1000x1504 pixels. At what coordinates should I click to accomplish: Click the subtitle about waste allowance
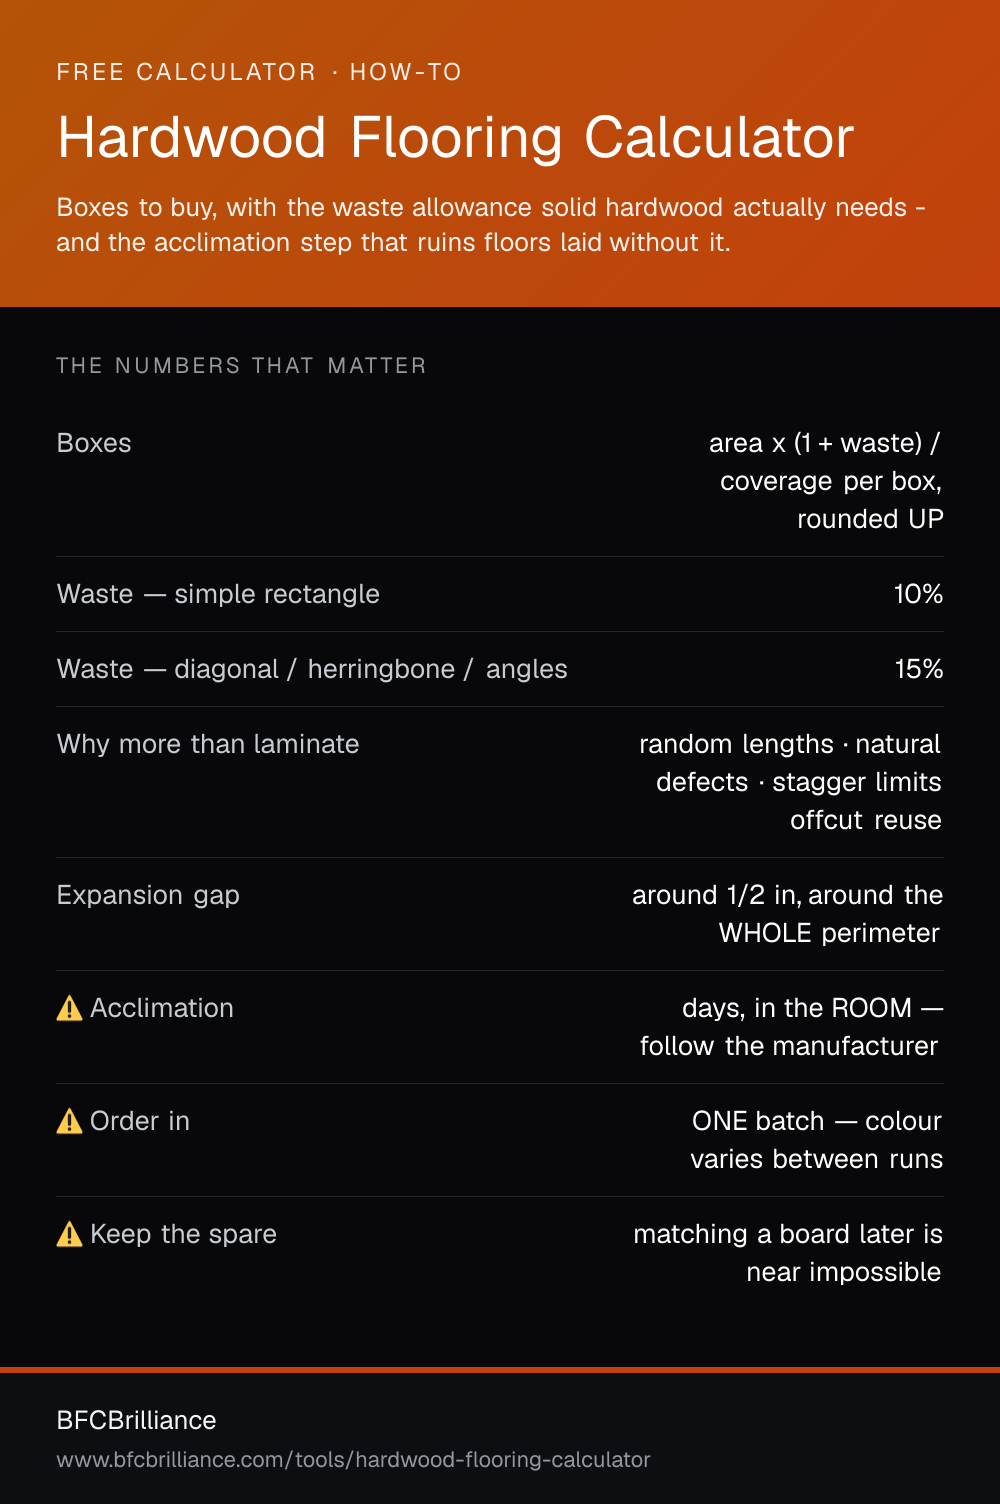click(491, 225)
